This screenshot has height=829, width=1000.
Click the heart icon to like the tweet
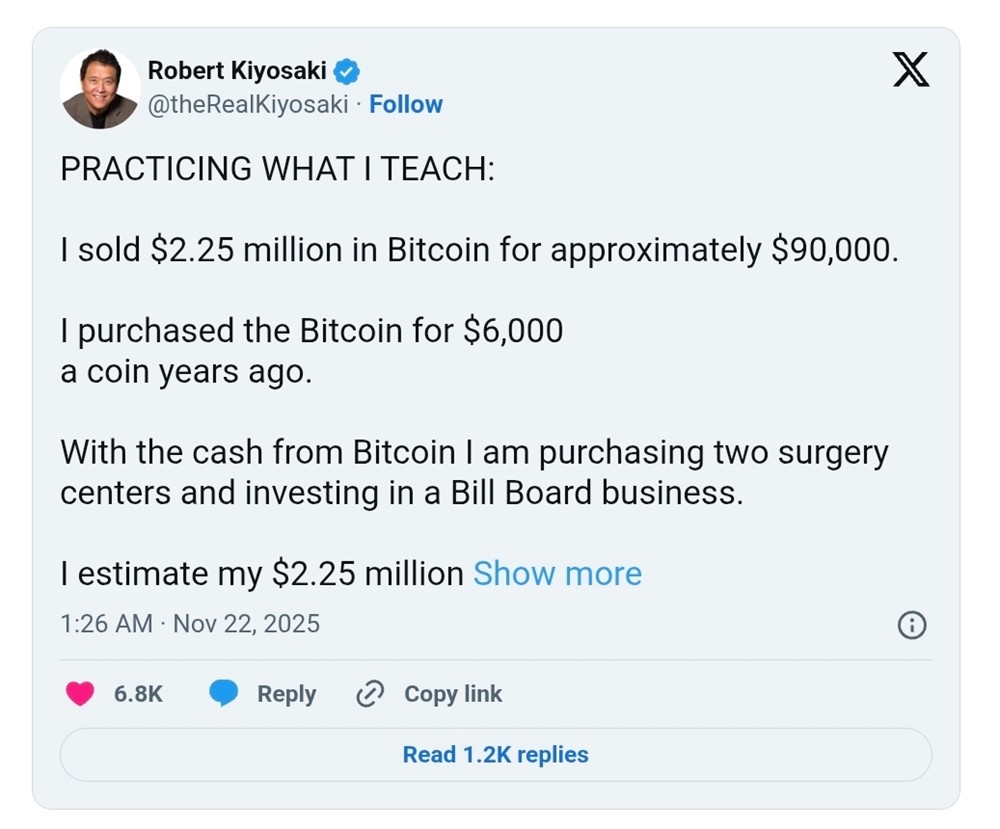tap(78, 694)
